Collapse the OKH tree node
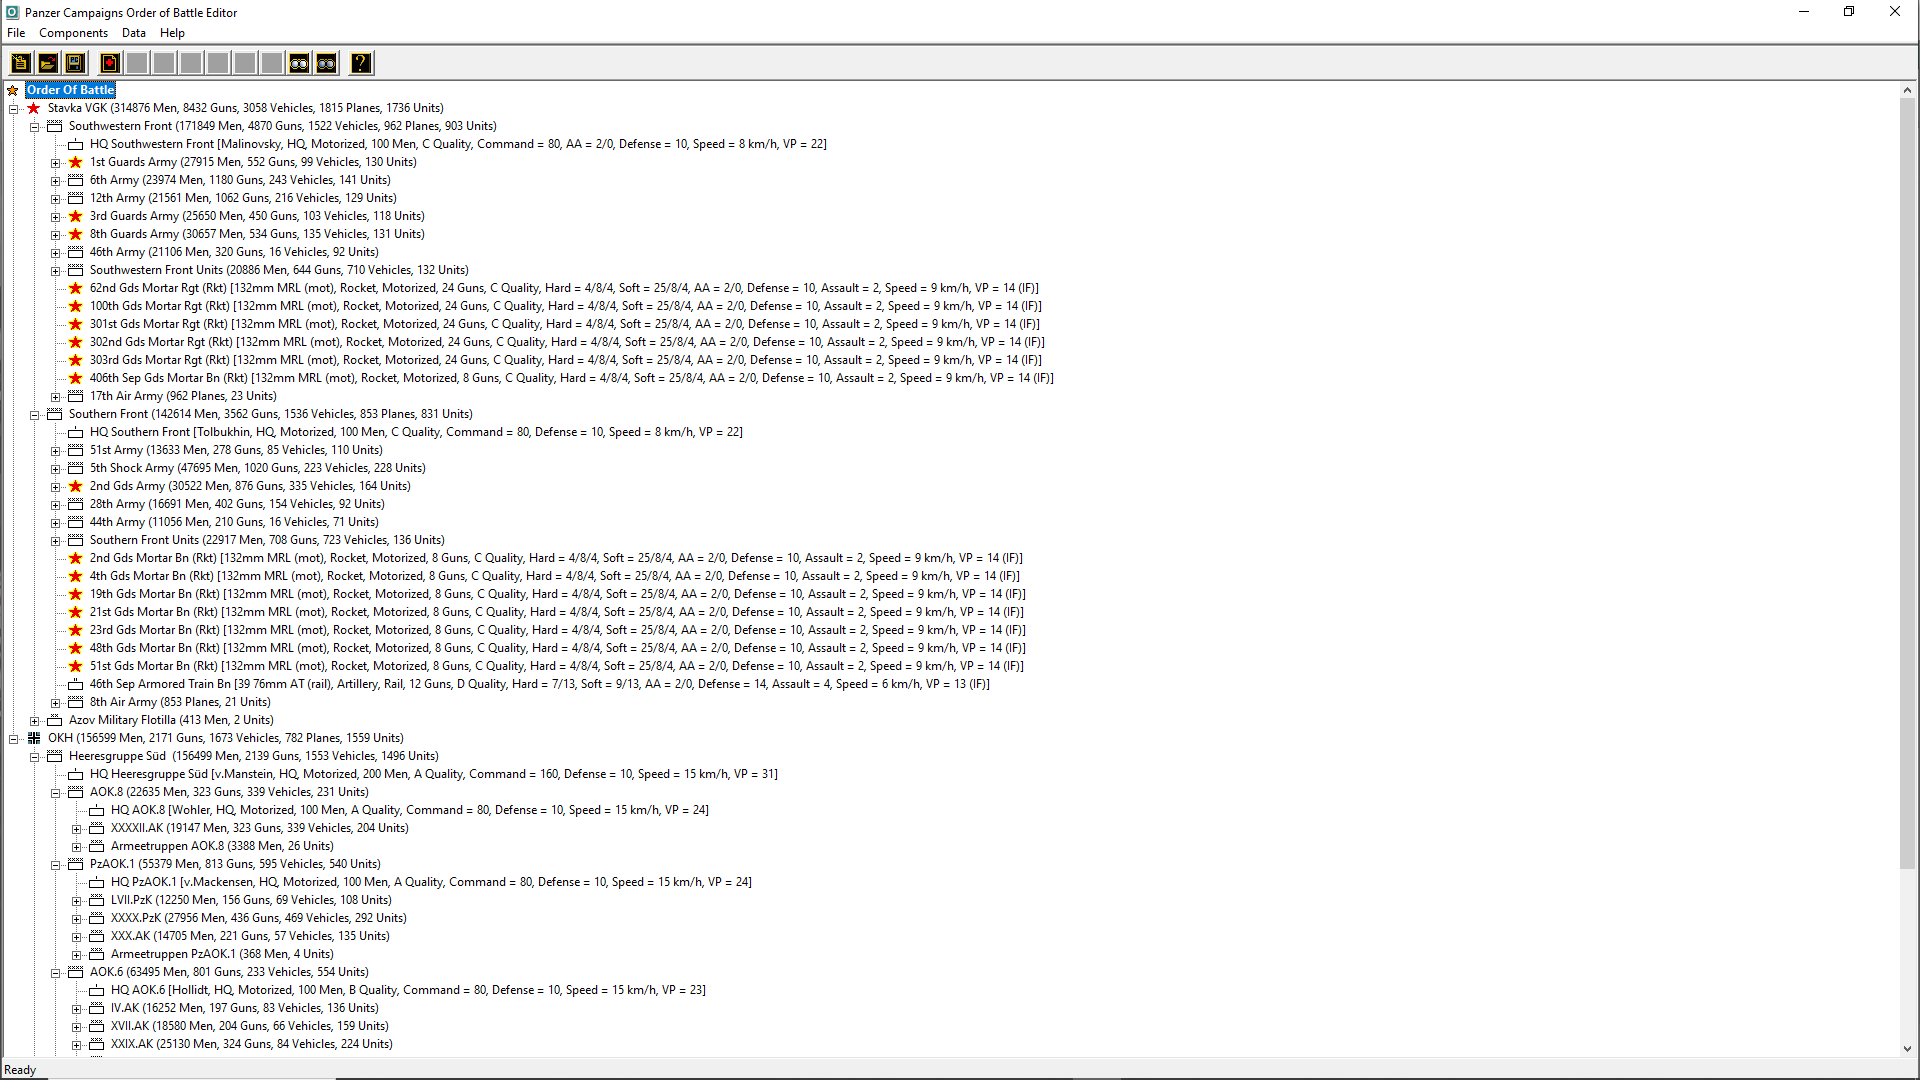 (x=14, y=739)
